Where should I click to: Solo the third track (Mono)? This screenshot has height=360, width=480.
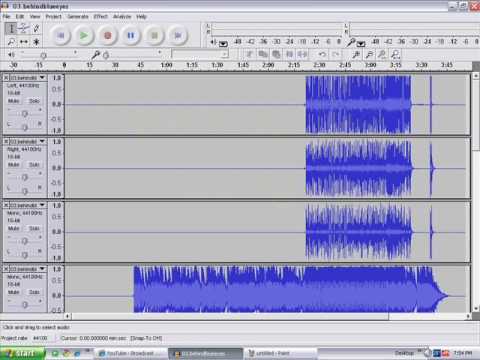34,228
